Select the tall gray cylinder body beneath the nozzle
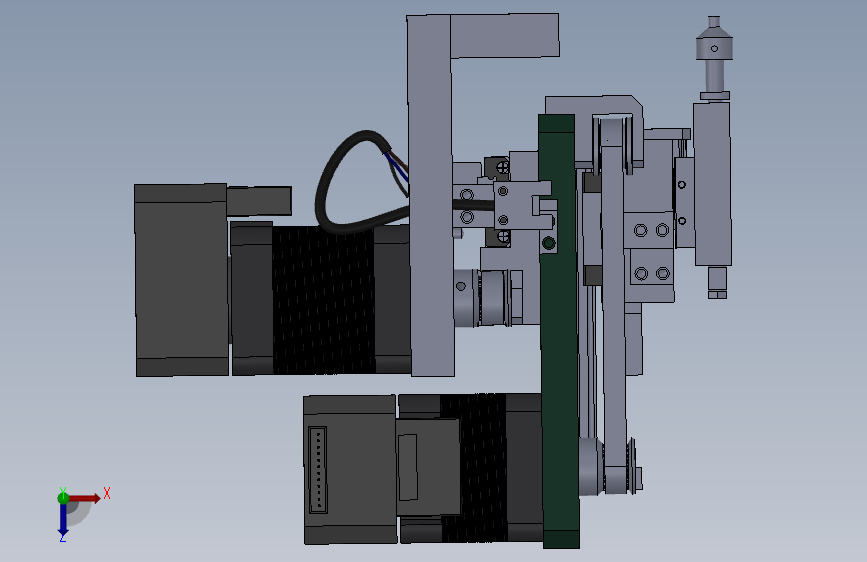 tap(712, 184)
